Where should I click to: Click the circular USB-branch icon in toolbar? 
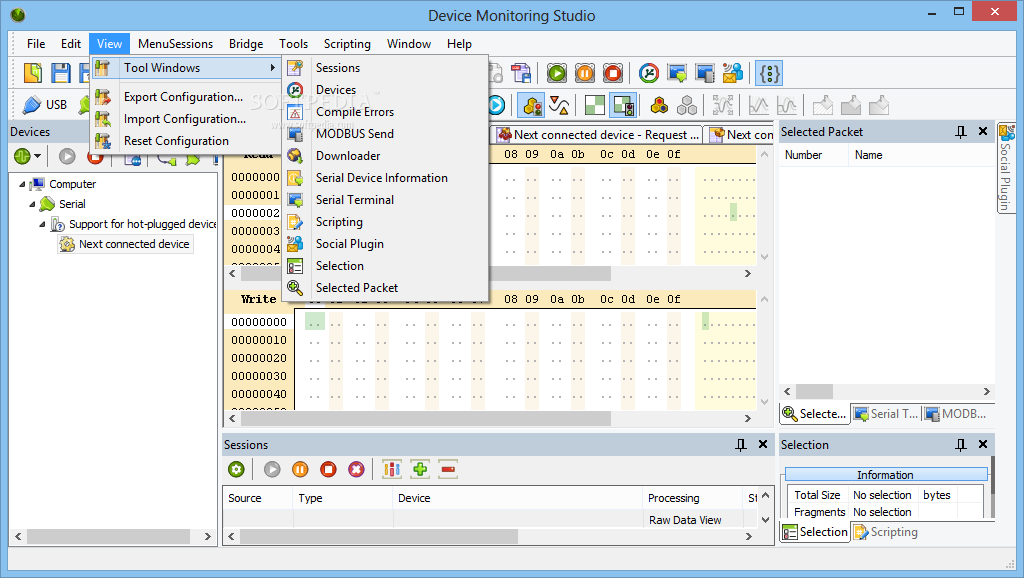[x=648, y=73]
